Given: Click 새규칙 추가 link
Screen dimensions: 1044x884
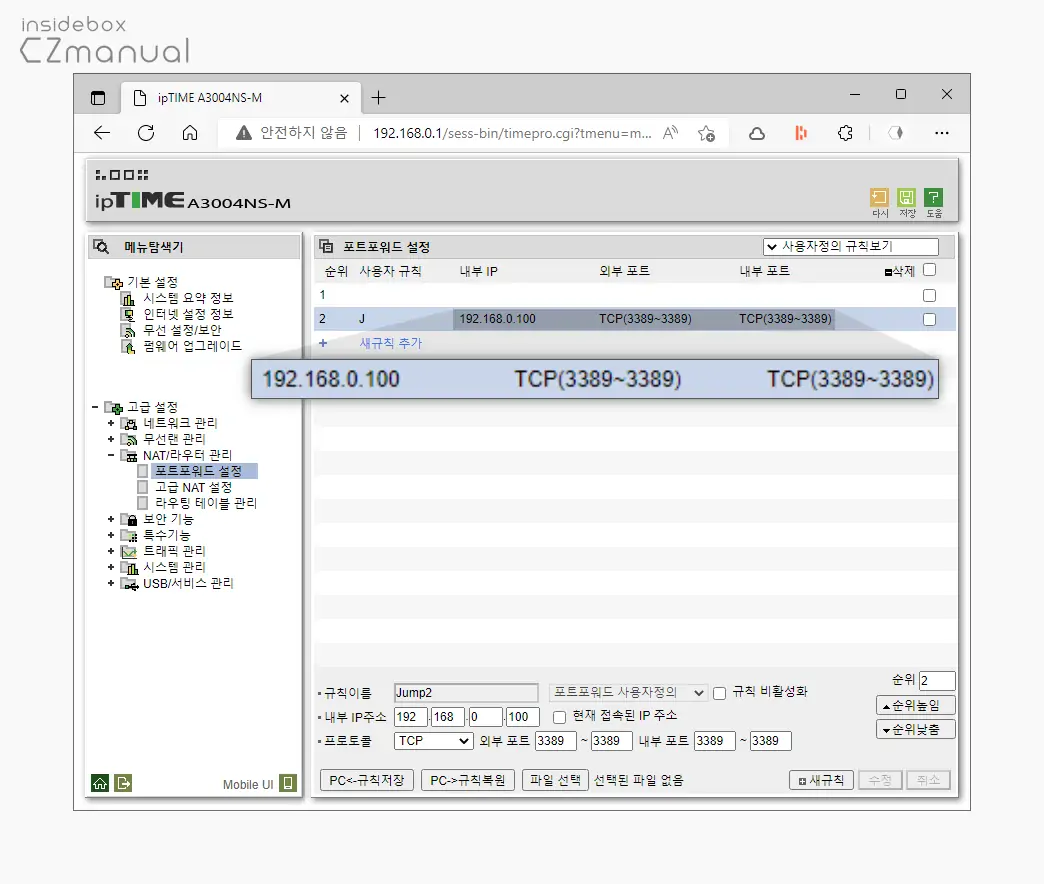Looking at the screenshot, I should 390,343.
